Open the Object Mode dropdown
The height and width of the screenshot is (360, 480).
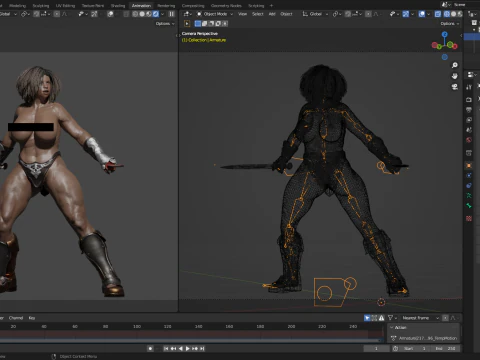(x=215, y=14)
